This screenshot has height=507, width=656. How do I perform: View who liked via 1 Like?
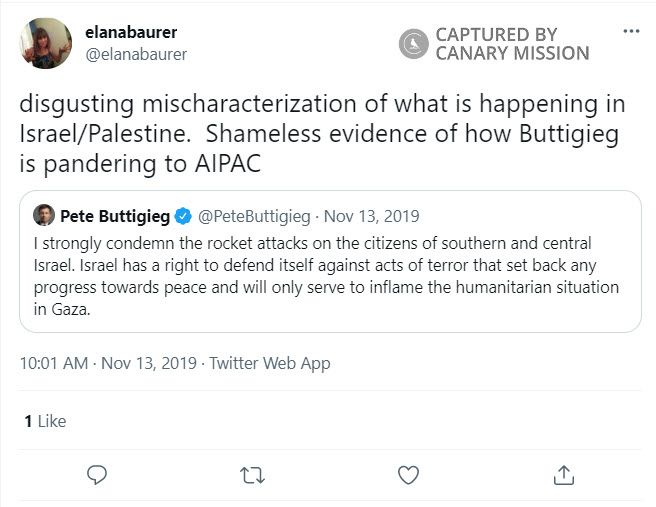pos(45,421)
